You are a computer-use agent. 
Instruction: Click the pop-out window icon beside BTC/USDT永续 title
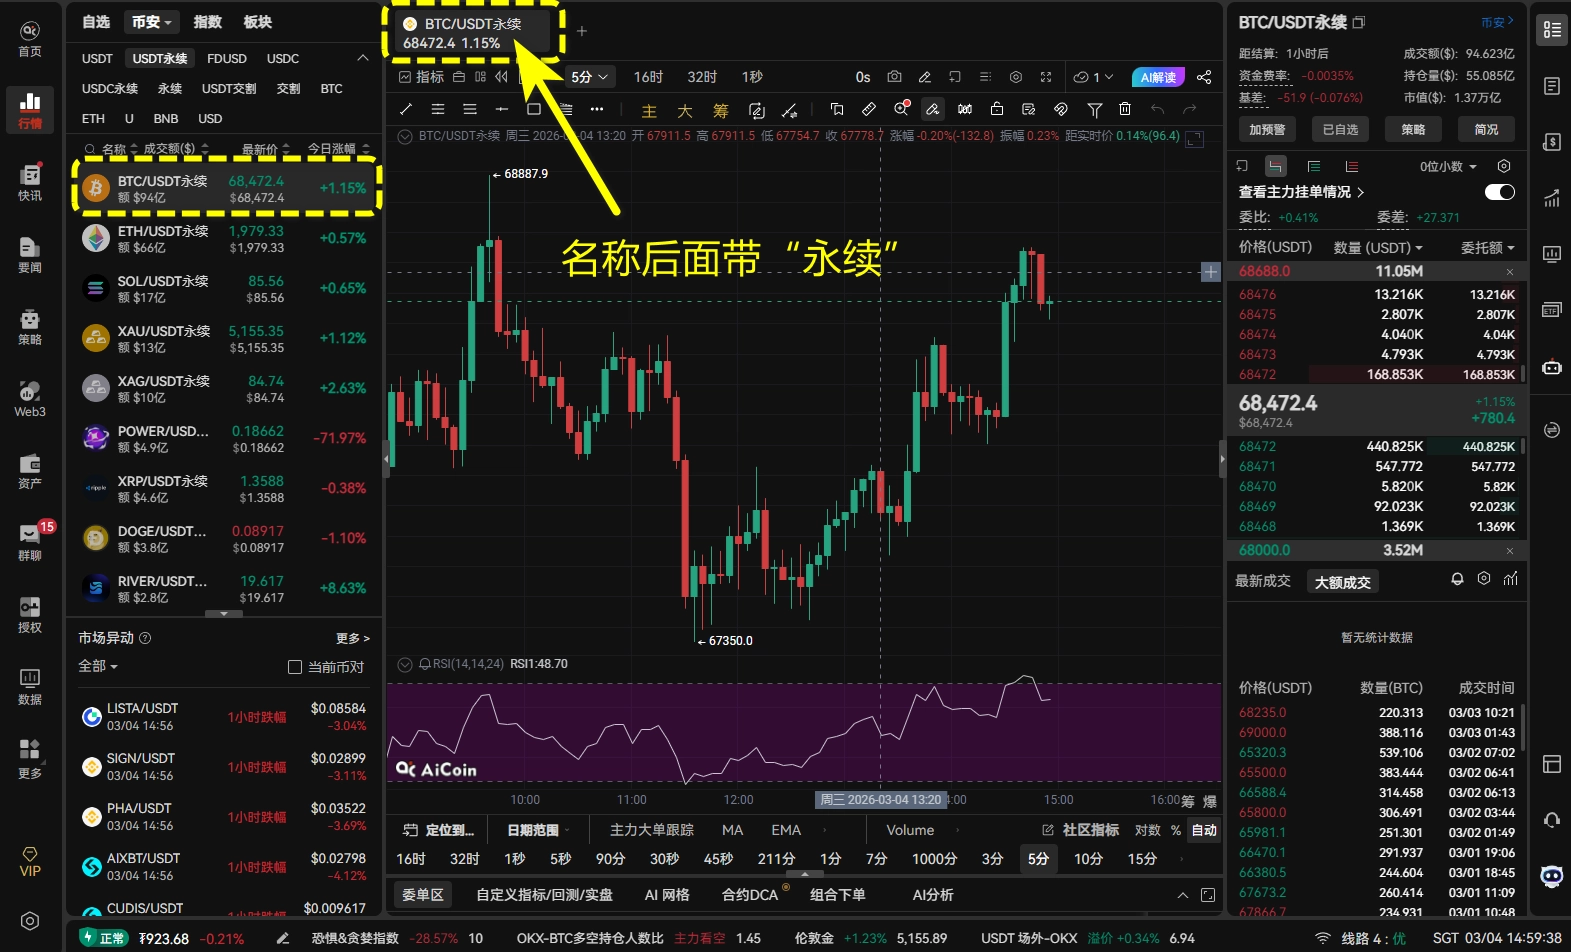(x=1358, y=22)
